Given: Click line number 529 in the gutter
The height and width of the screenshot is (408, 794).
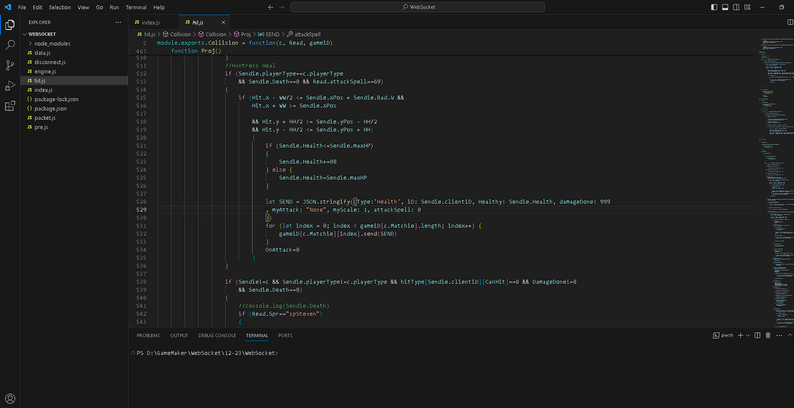Looking at the screenshot, I should click(x=142, y=210).
